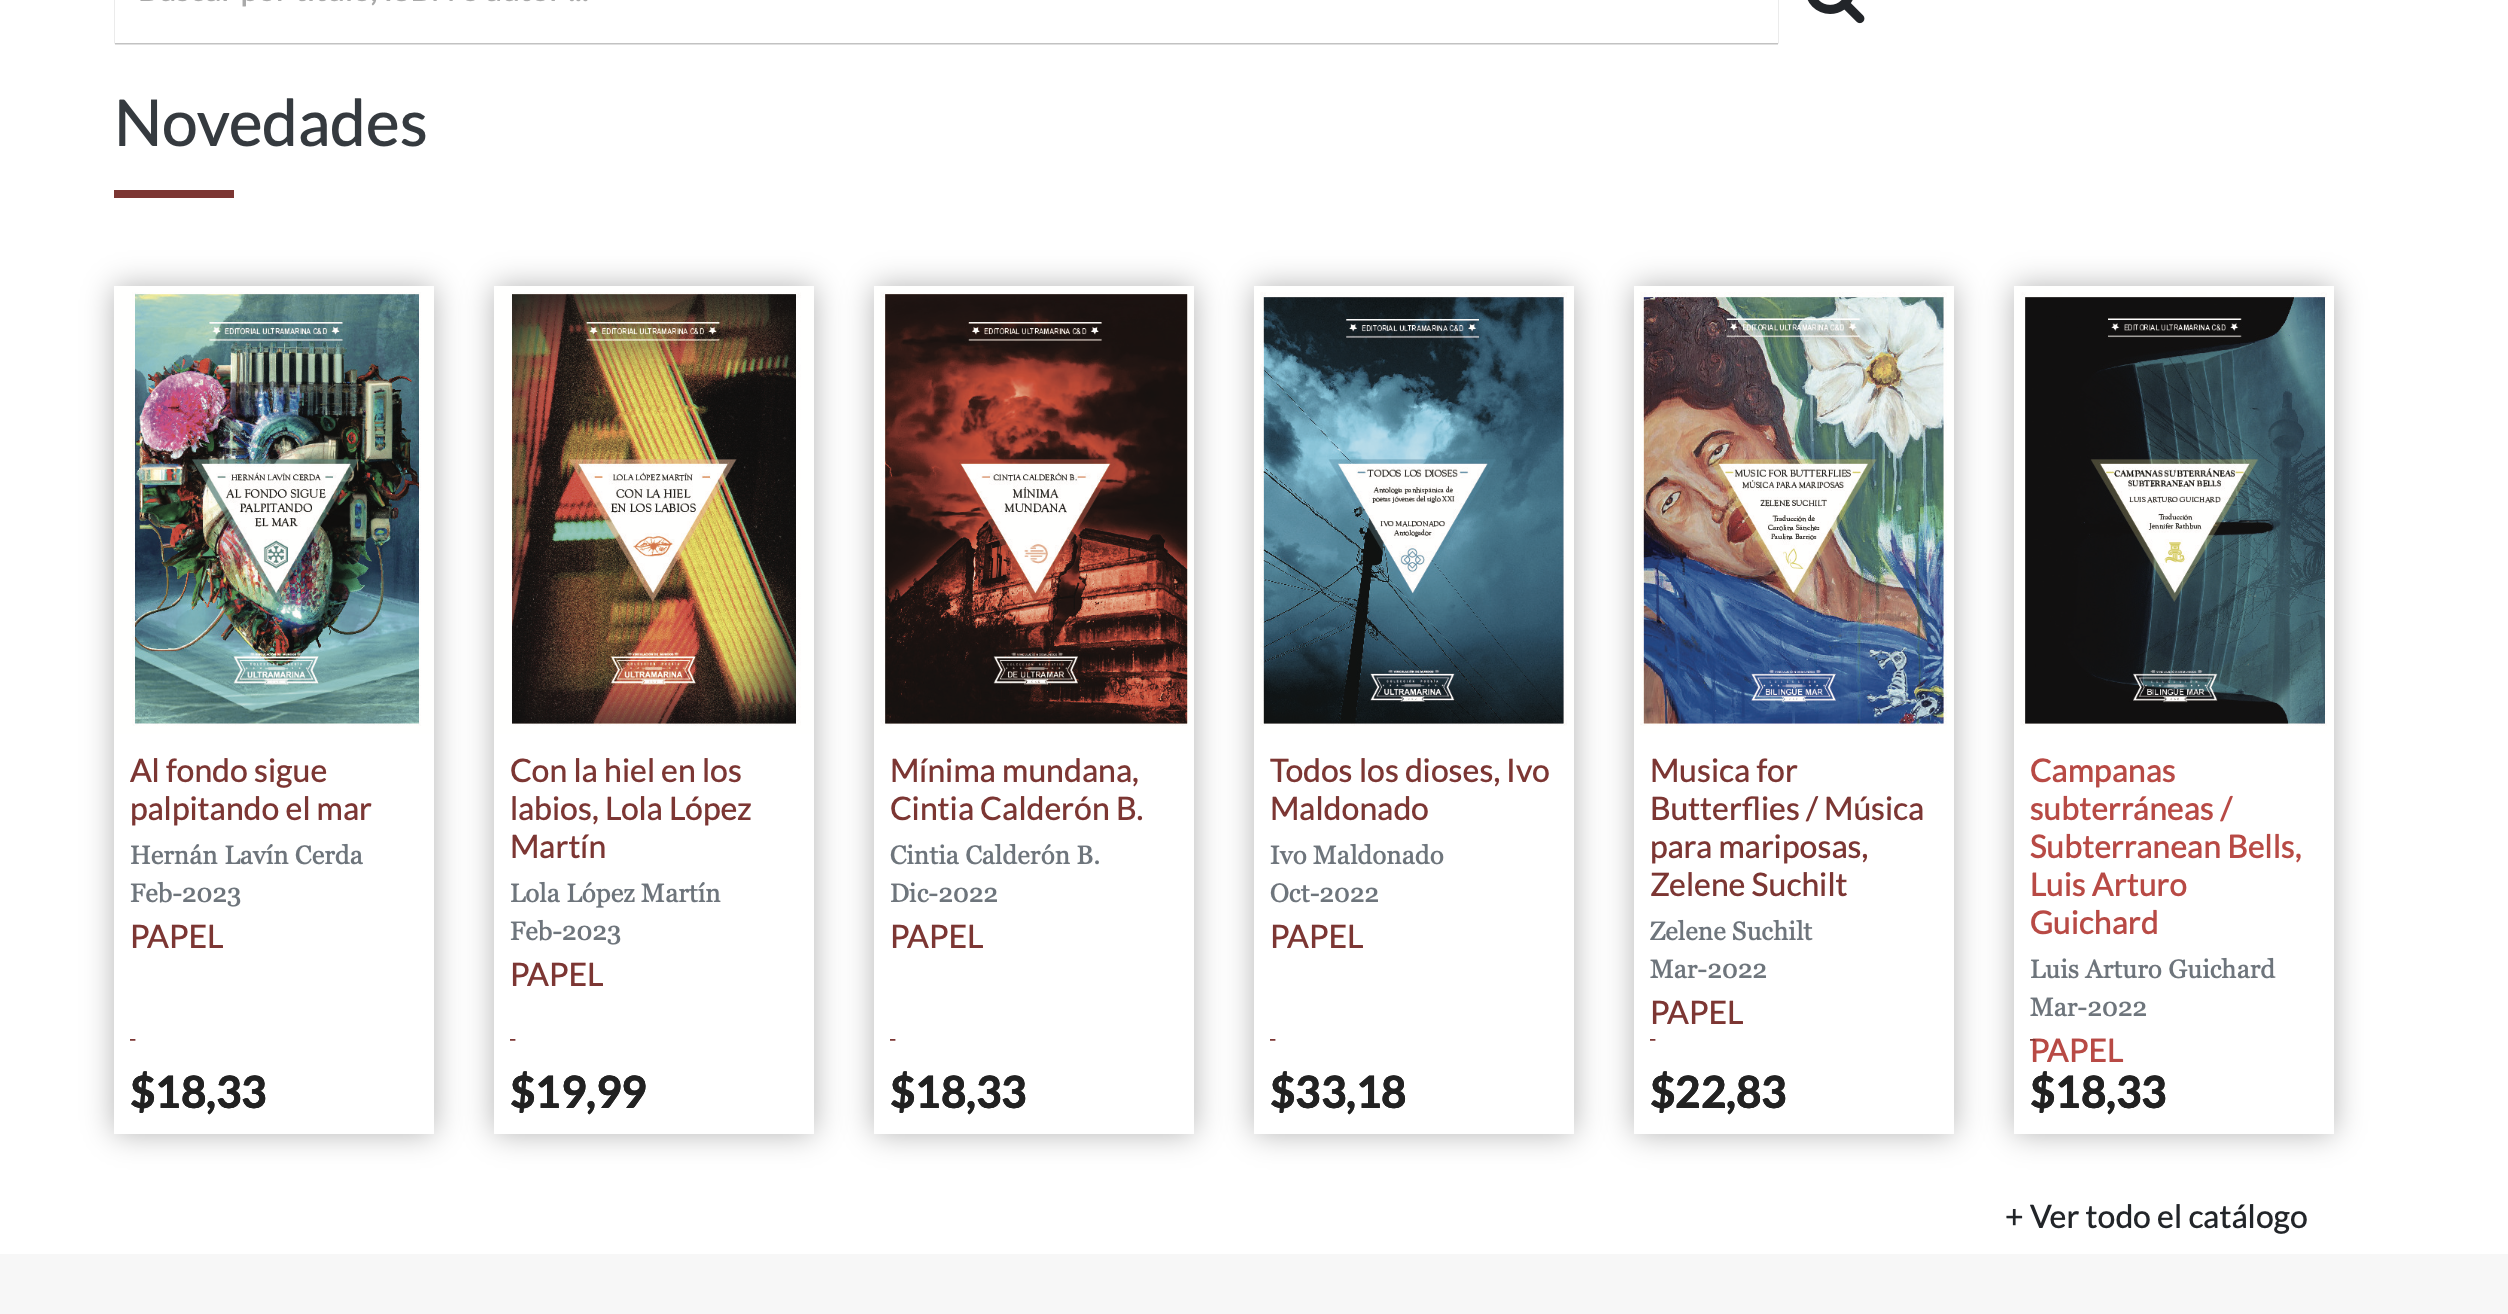Open the 'Todos los dioses, Ivo Maldonado' title
This screenshot has width=2508, height=1314.
pos(1409,790)
